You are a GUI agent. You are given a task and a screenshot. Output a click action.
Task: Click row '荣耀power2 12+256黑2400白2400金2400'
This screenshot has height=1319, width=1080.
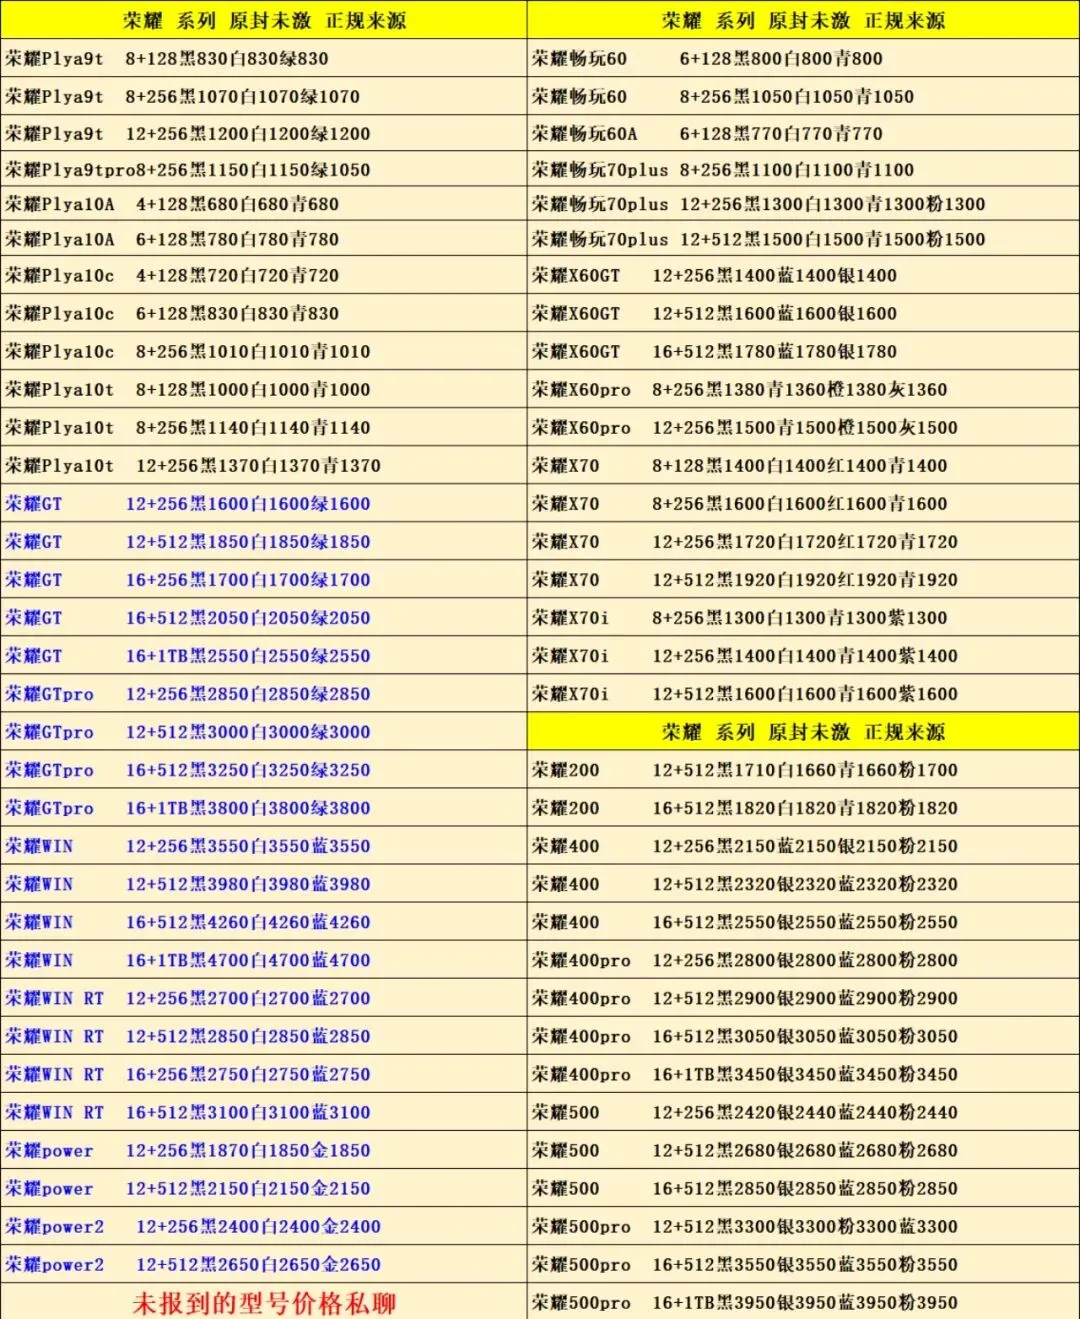[x=264, y=1227]
